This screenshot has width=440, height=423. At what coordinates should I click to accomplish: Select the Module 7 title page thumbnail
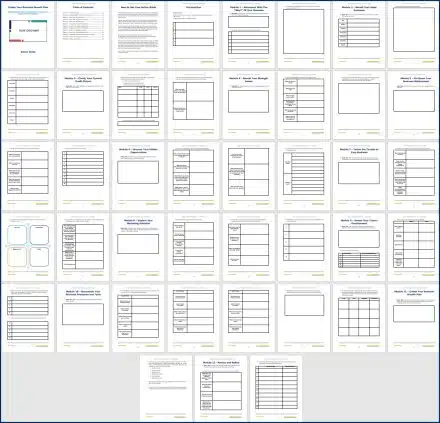pos(359,176)
